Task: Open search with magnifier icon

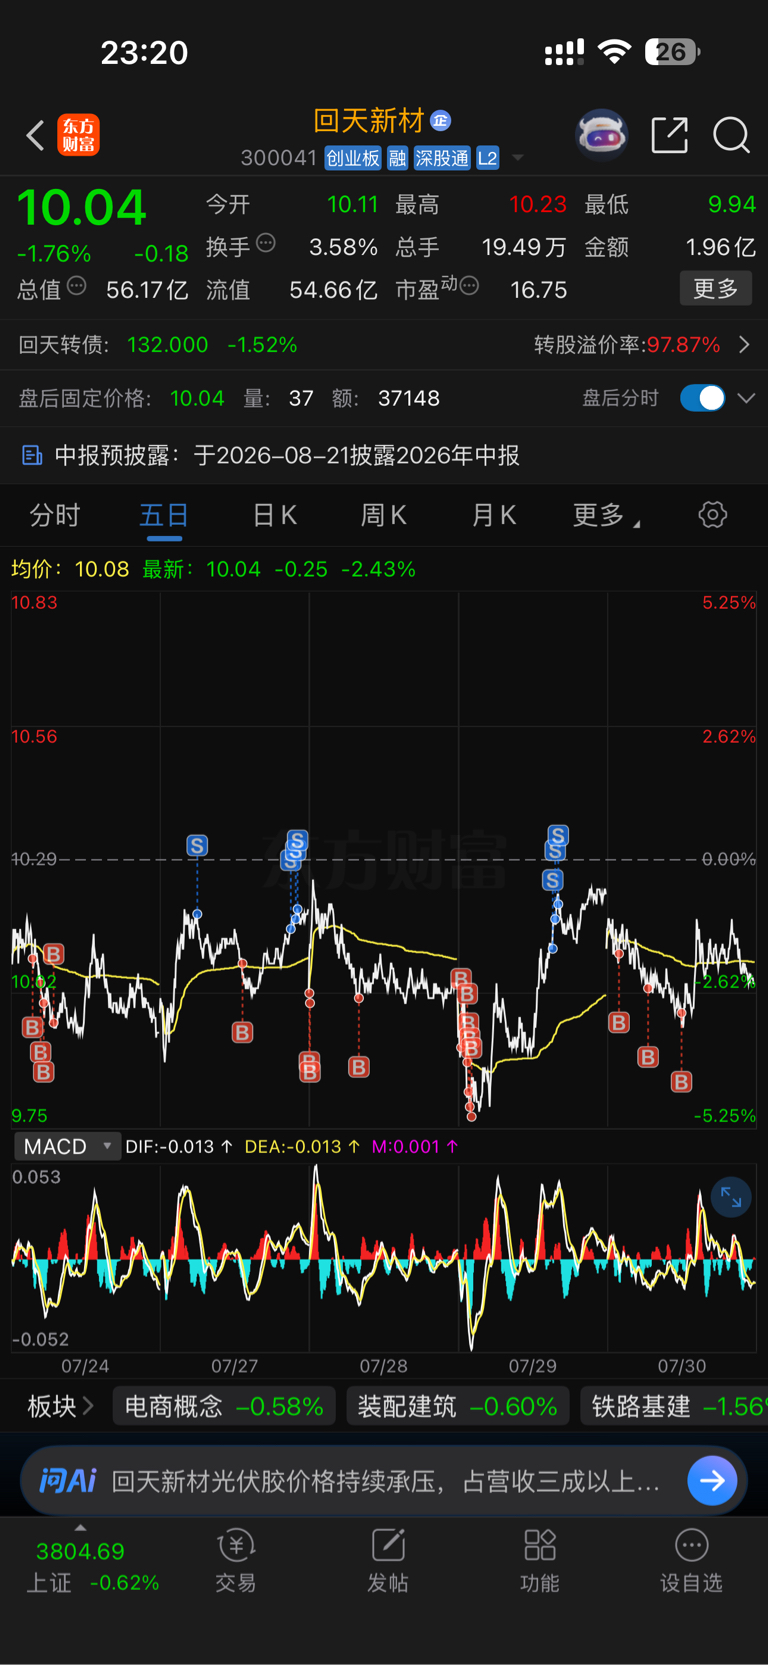Action: click(x=731, y=135)
